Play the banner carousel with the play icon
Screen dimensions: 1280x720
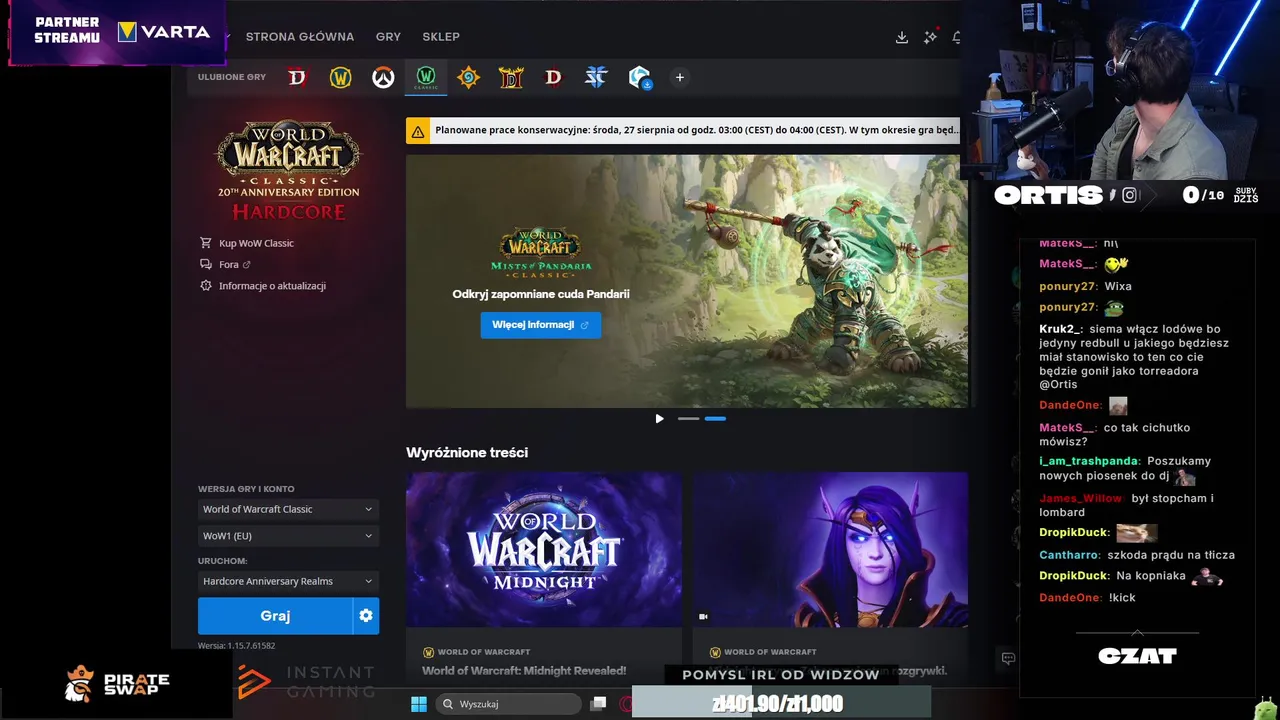(x=659, y=418)
